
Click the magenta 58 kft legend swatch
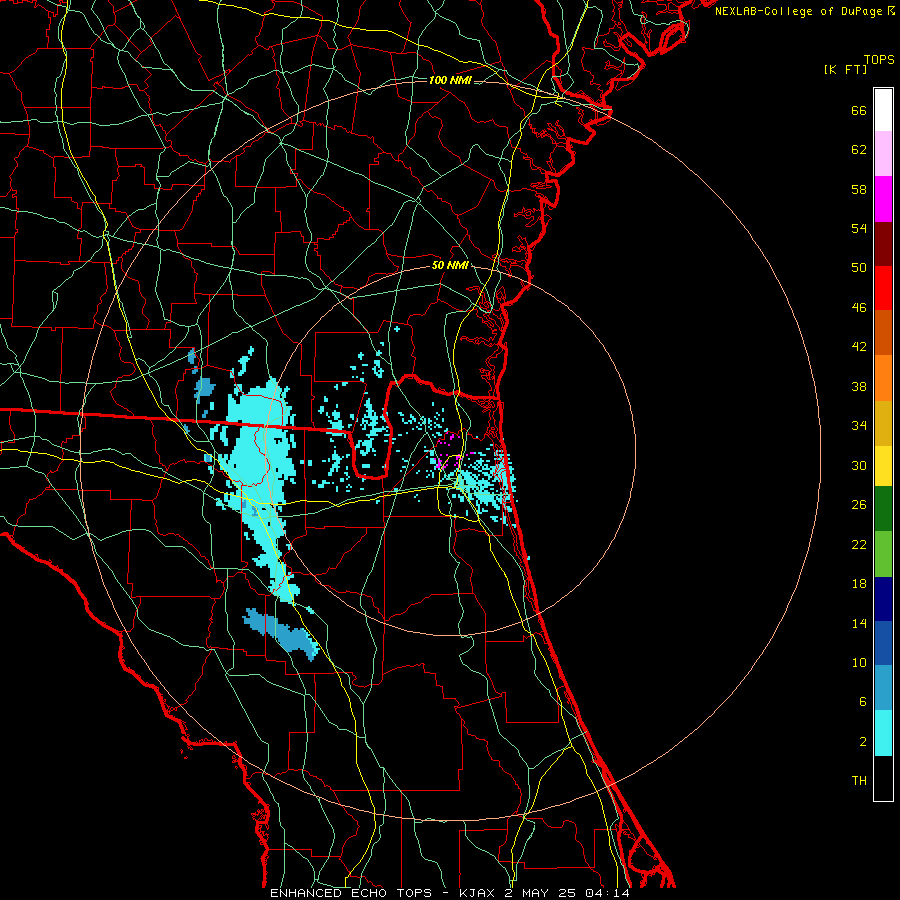click(x=883, y=199)
